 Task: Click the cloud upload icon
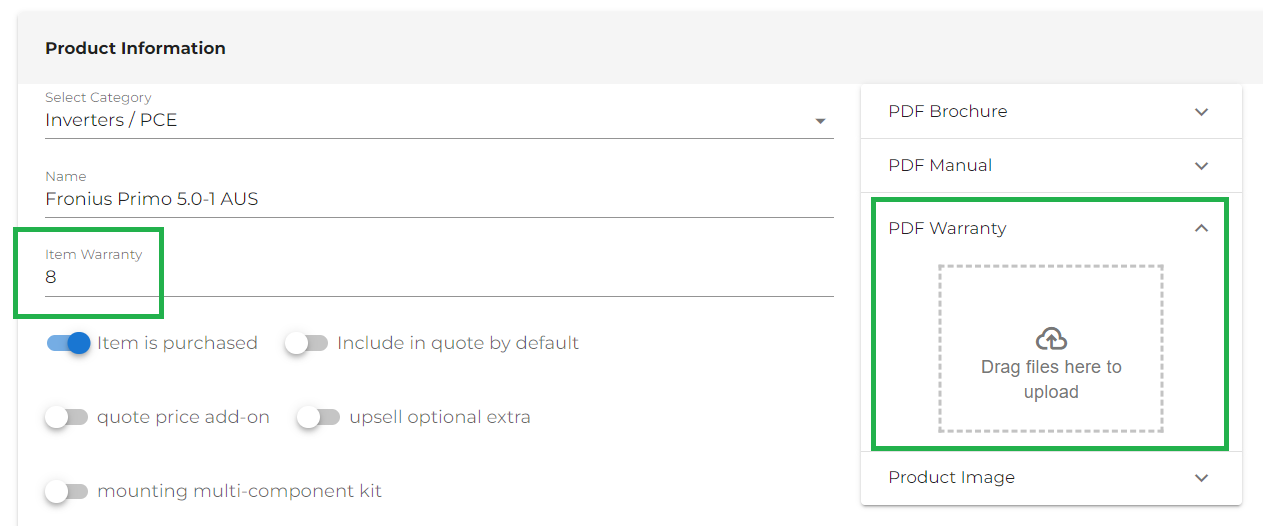(x=1051, y=338)
